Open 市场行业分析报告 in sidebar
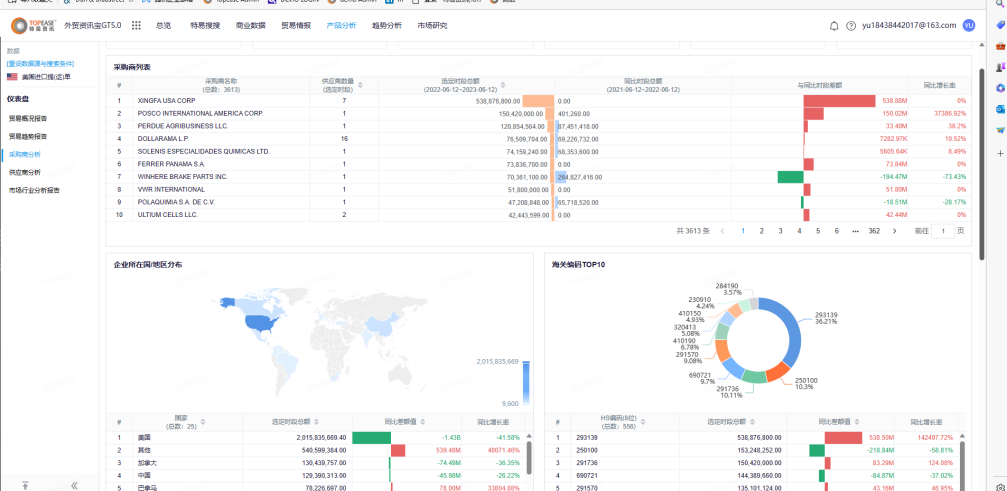Screen dimensions: 1007x491 34,191
